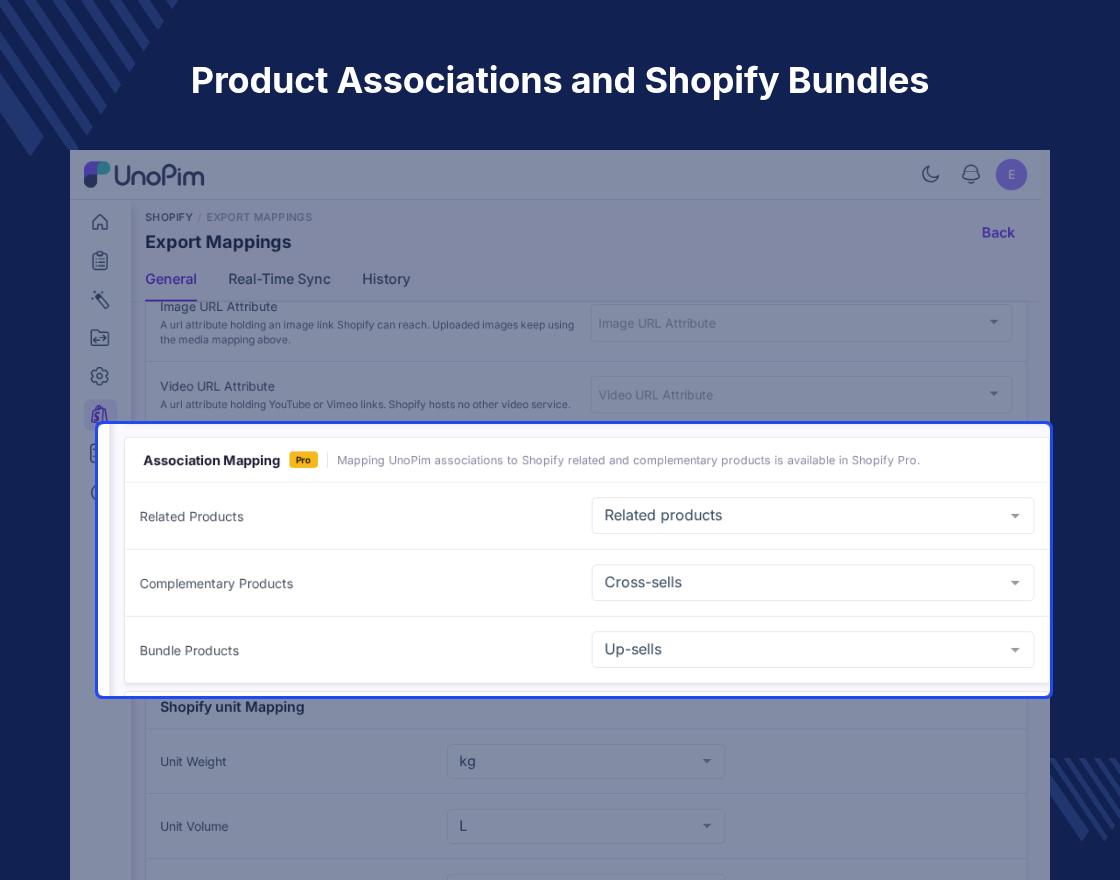1120x880 pixels.
Task: Click Complementary Products label
Action: 216,584
